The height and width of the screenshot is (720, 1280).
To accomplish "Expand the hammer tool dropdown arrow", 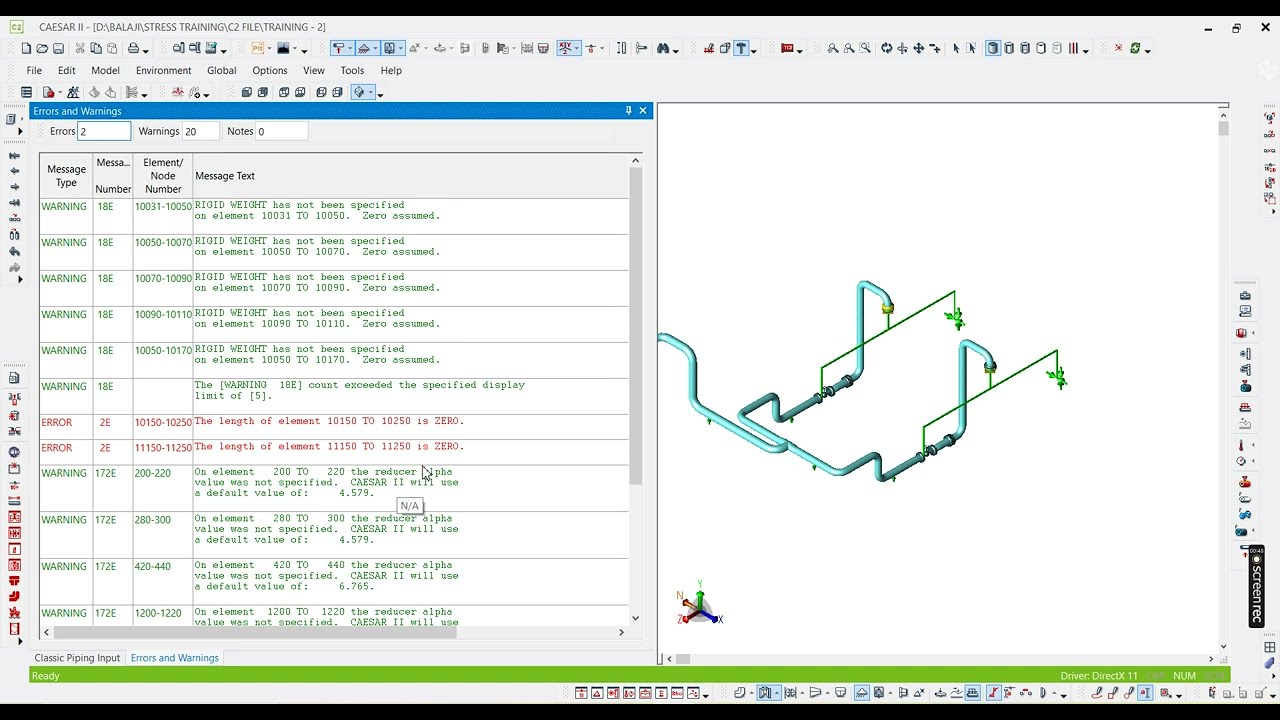I will pyautogui.click(x=753, y=50).
